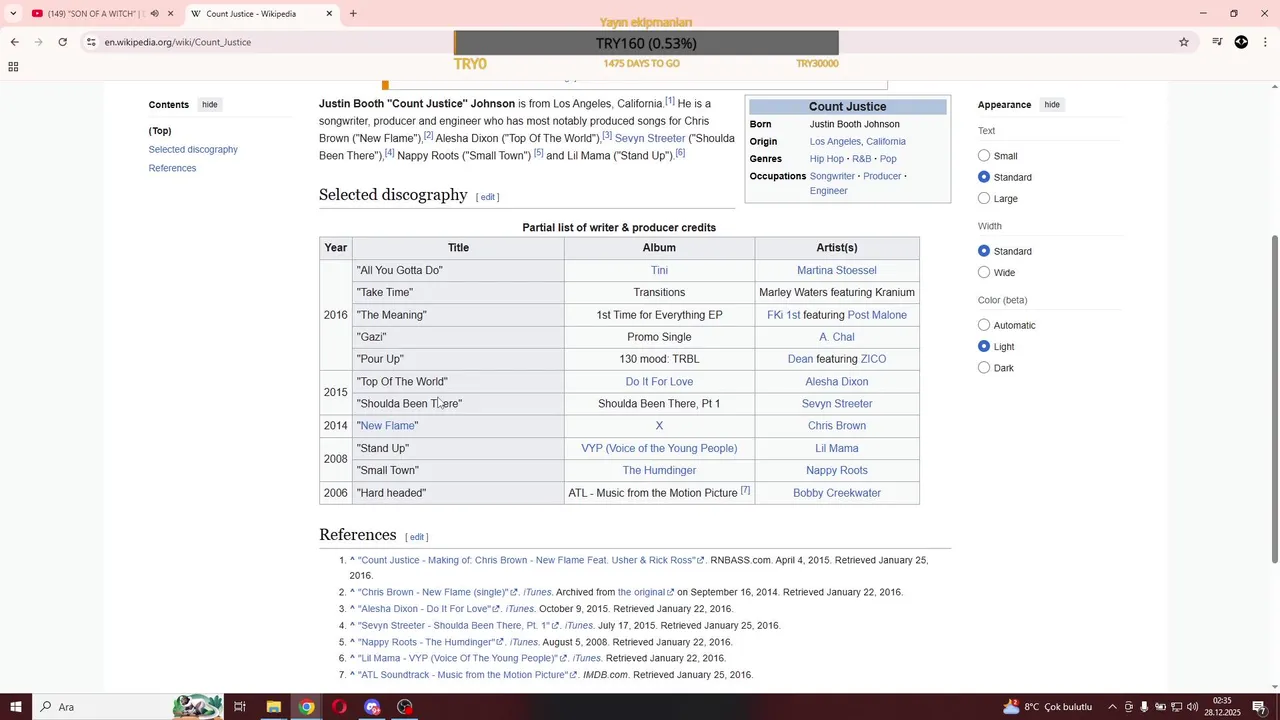Open the weather widget showing 8°C
1280x720 pixels.
pyautogui.click(x=1048, y=707)
